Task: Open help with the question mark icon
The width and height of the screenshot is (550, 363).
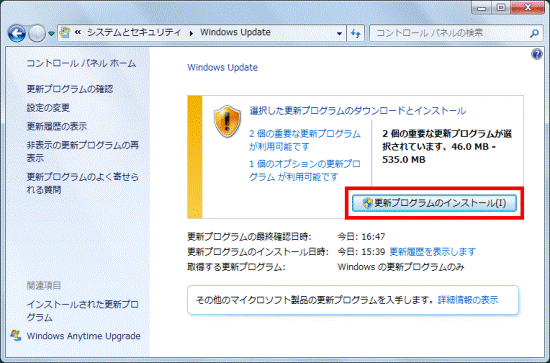Action: (x=537, y=54)
